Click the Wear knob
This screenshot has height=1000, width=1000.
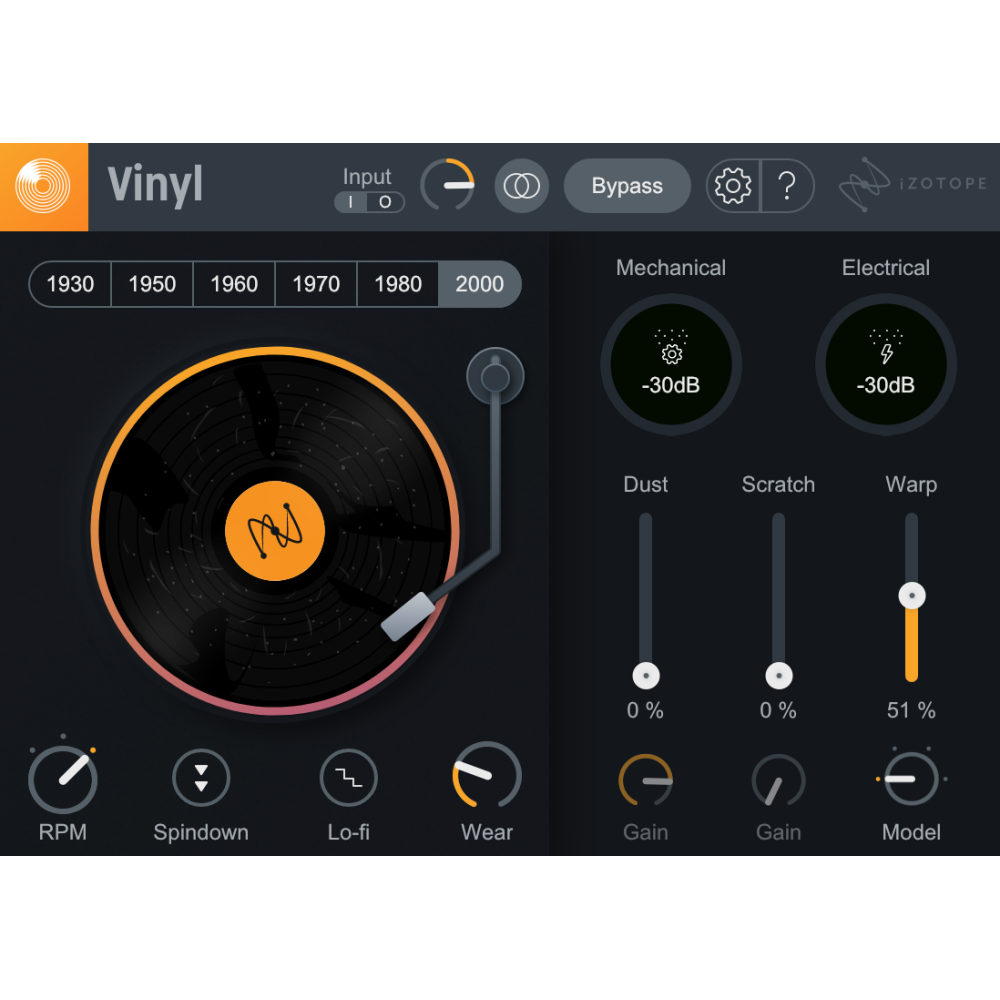tap(486, 778)
